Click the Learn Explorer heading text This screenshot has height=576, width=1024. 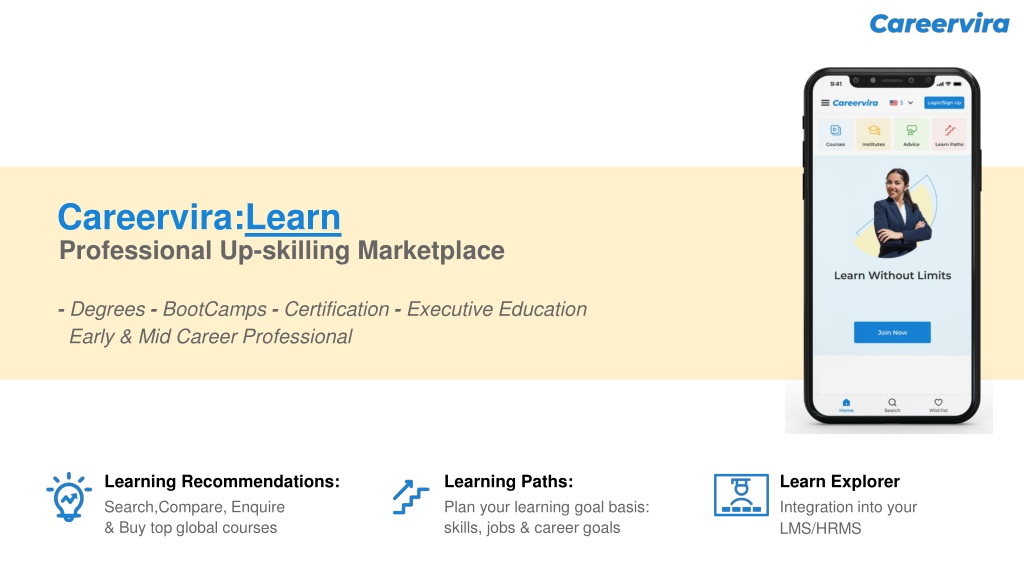coord(839,481)
